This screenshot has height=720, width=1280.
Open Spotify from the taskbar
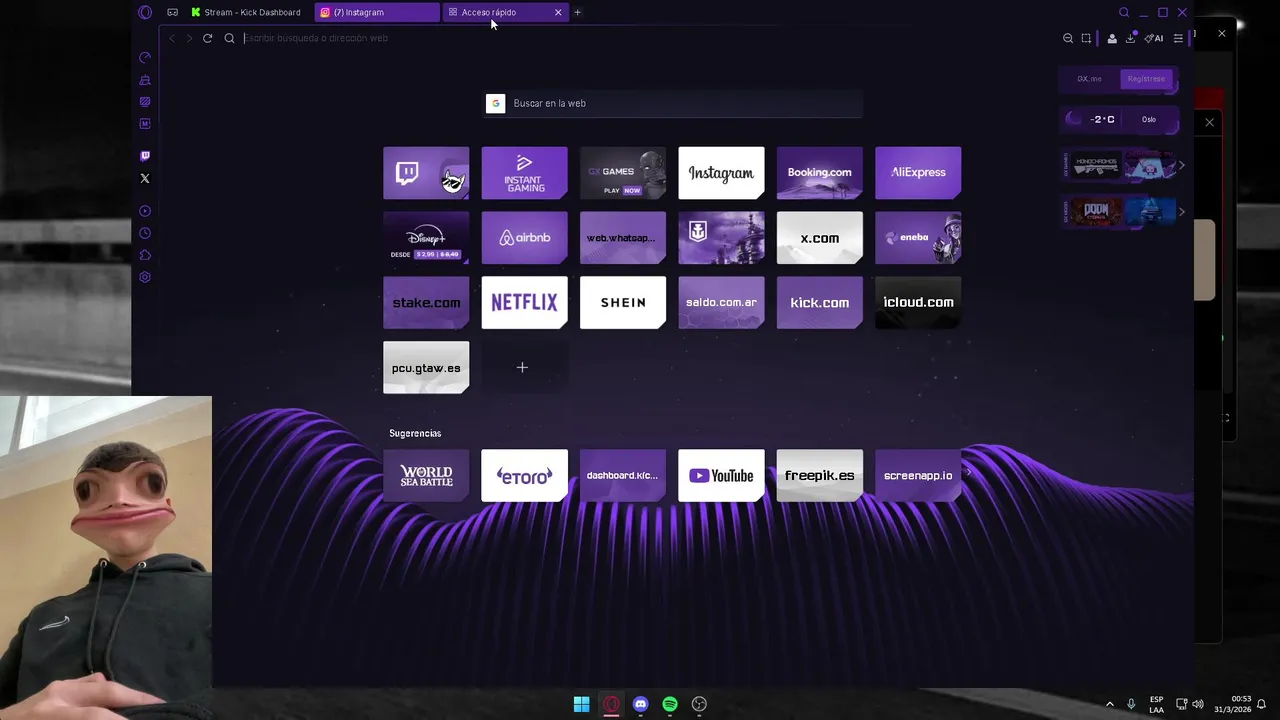[x=670, y=704]
